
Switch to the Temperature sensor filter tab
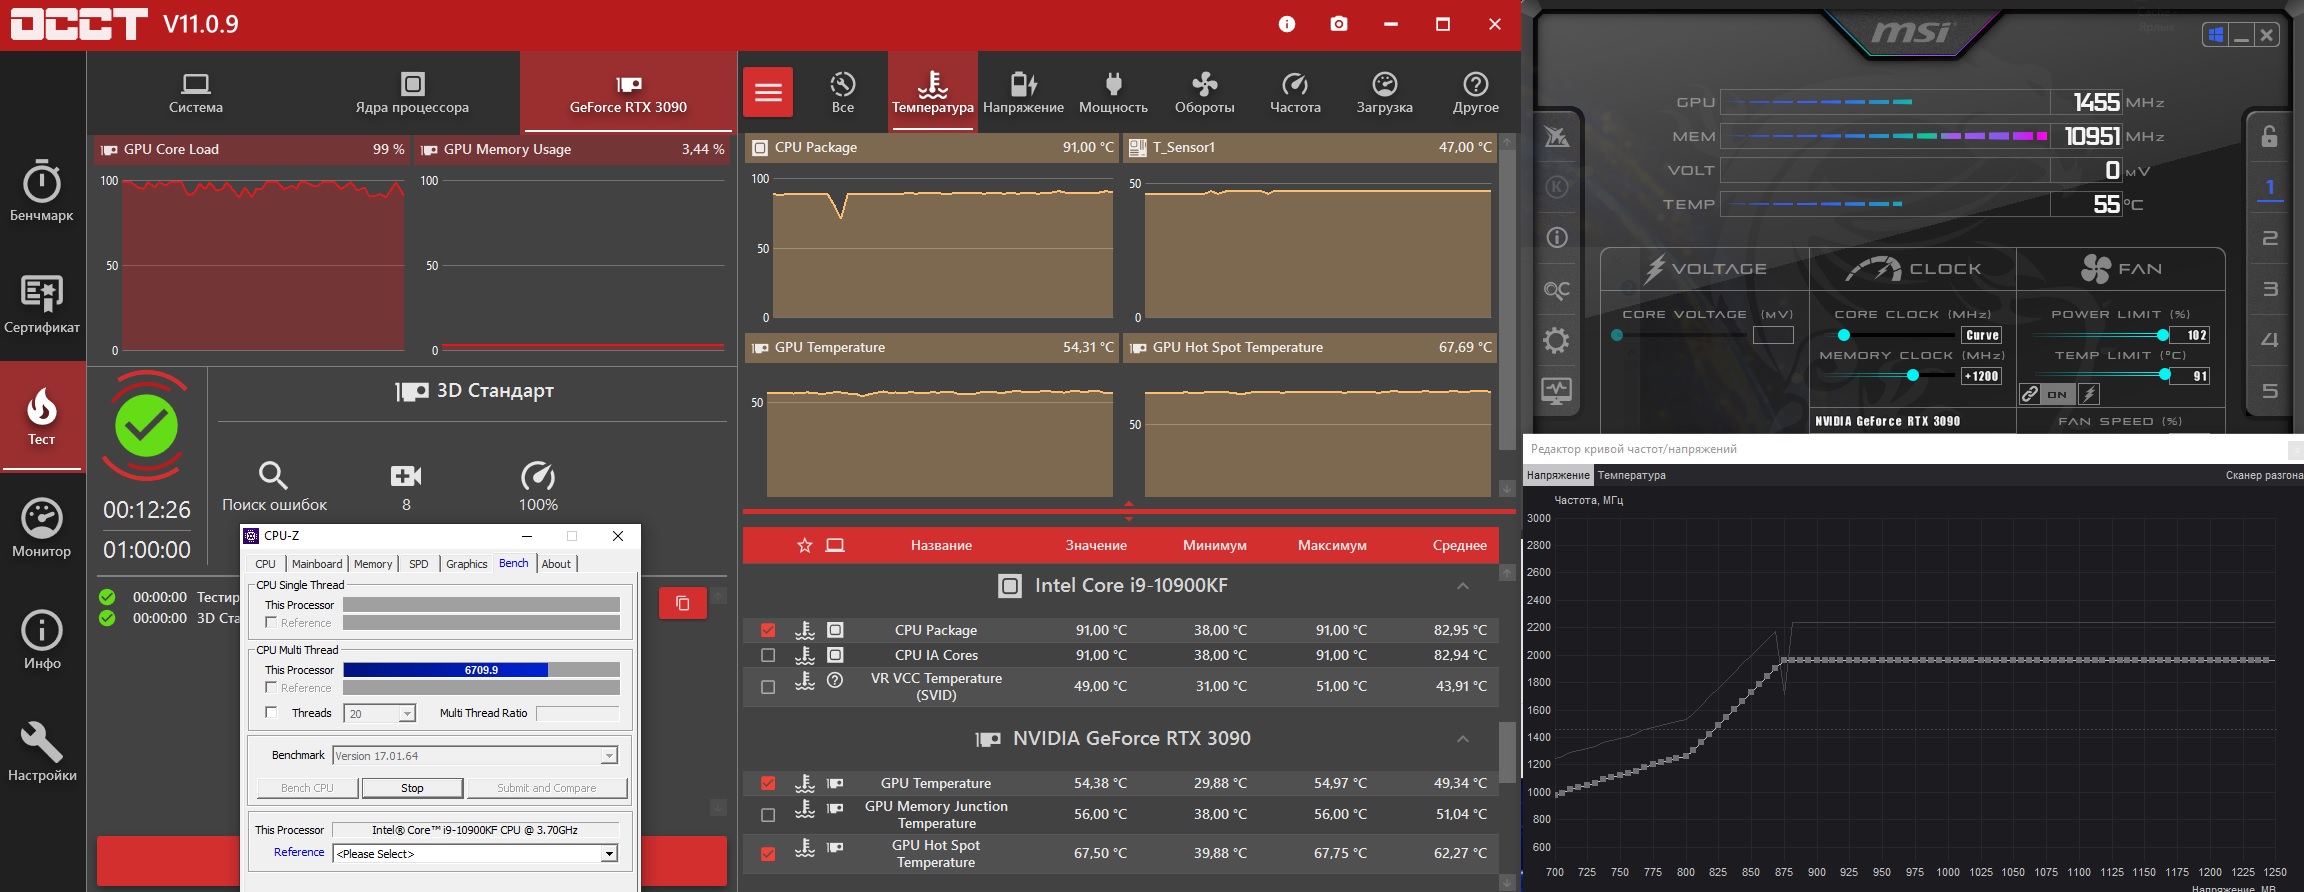[x=933, y=92]
